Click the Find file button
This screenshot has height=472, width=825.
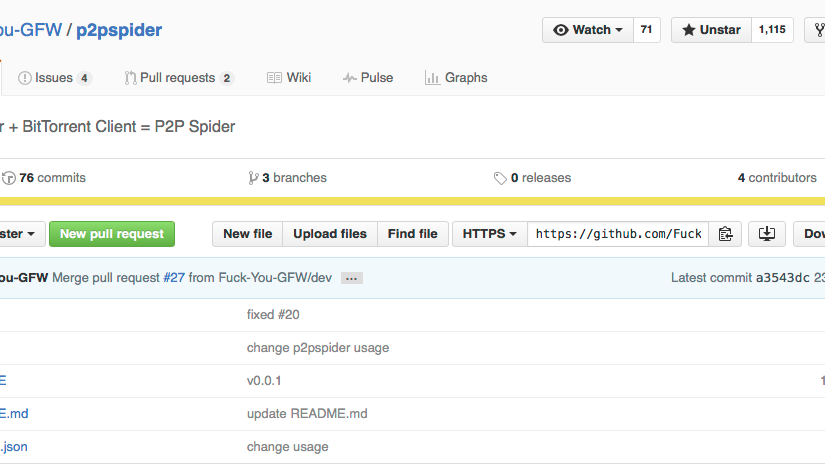[412, 234]
